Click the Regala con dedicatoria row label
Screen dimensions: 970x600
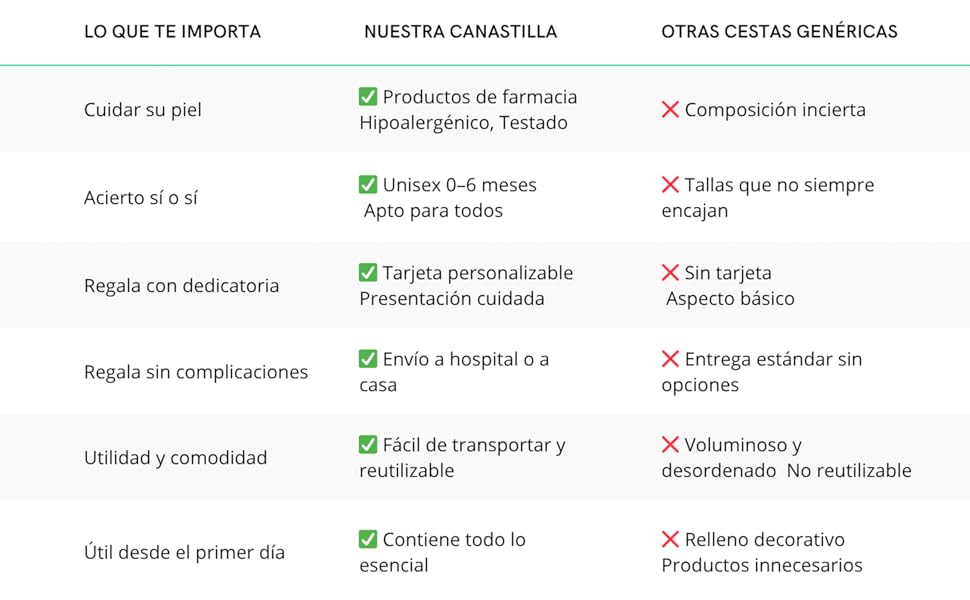[x=182, y=286]
